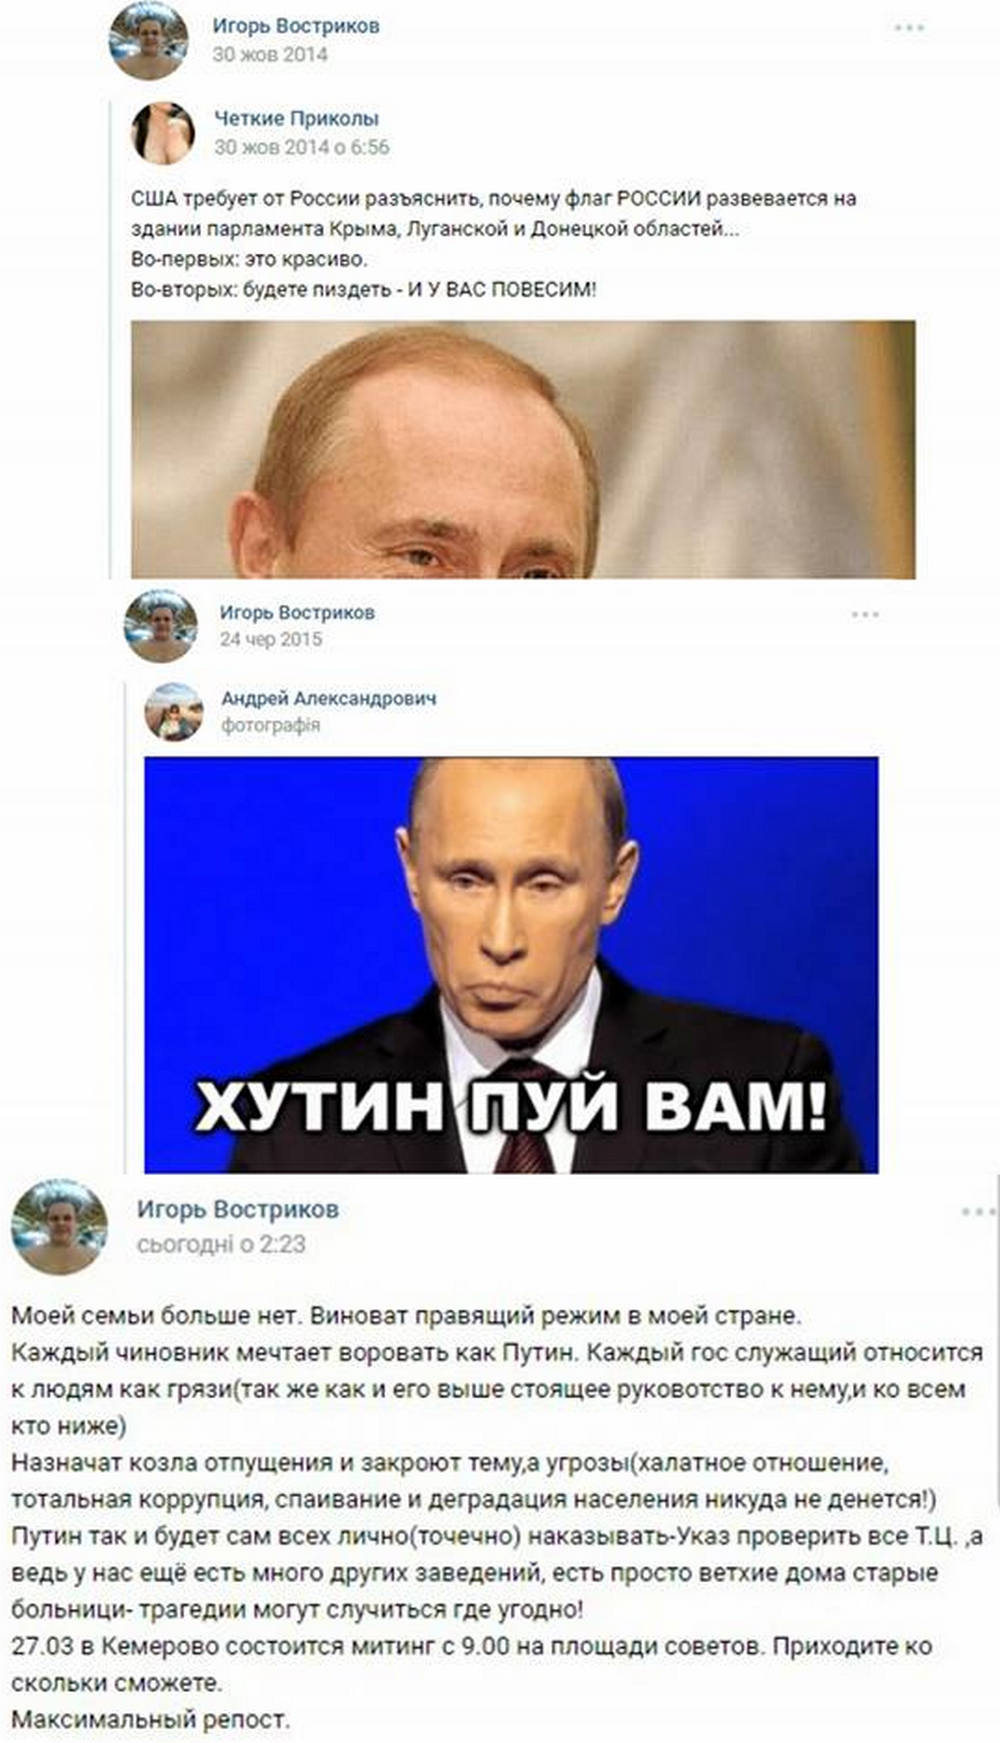Screen dimensions: 1000x1743
Task: Open Четкие Приколы community name link
Action: click(x=297, y=118)
